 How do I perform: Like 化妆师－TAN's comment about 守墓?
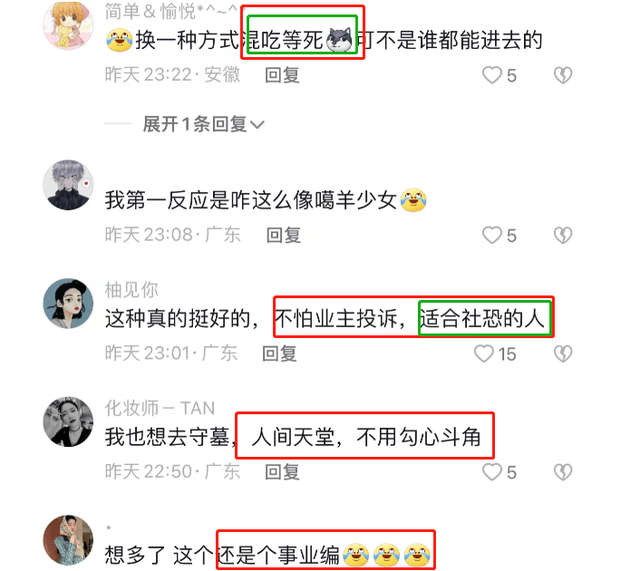492,472
